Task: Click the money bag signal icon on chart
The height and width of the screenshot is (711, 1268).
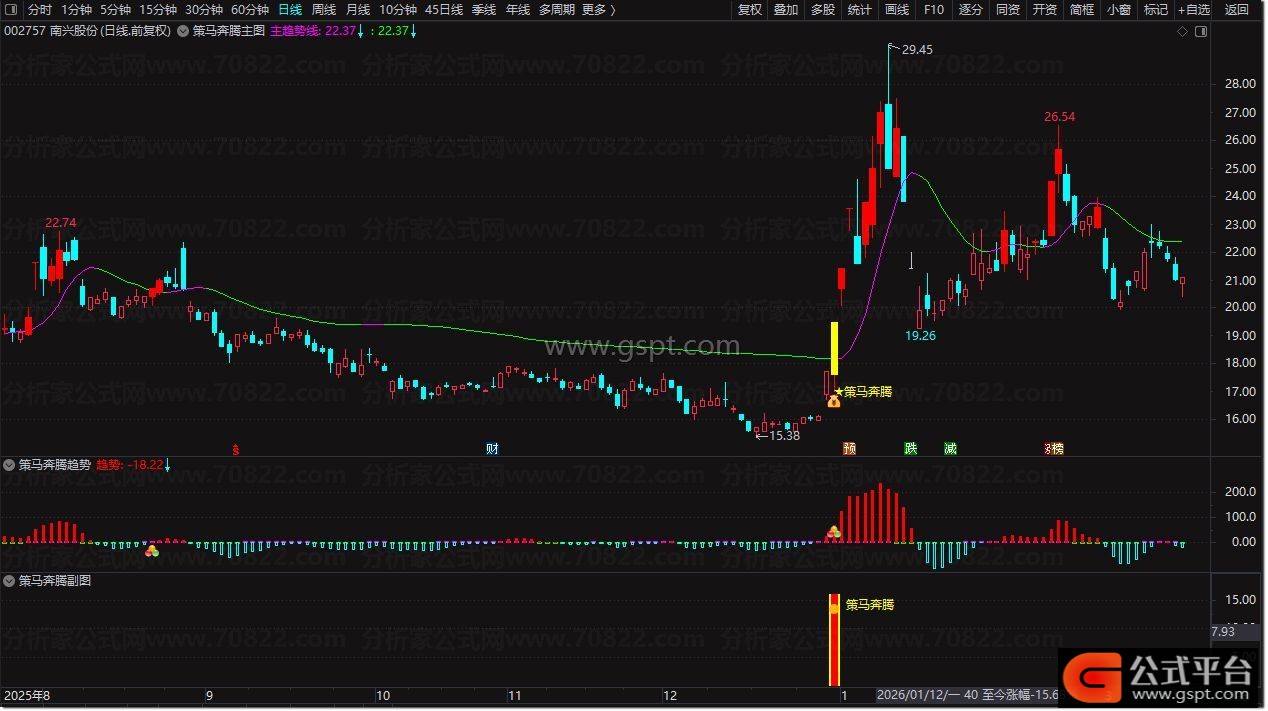Action: [x=833, y=401]
